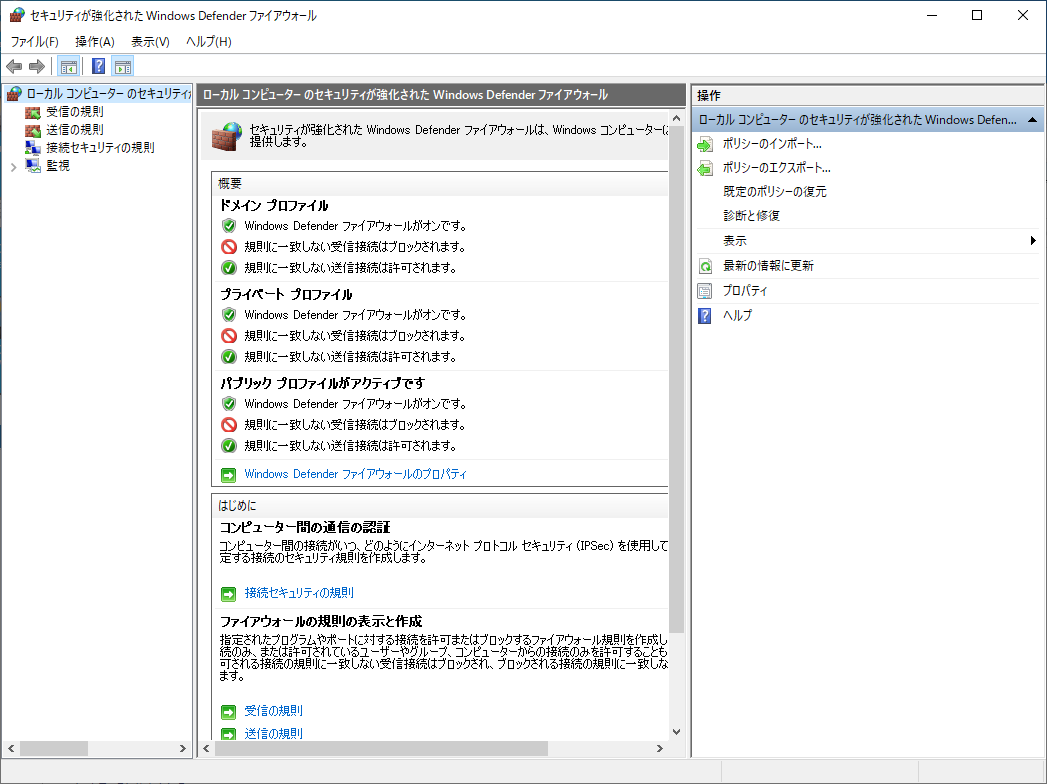Click ポリシーのインポート... action
This screenshot has width=1047, height=784.
coord(772,144)
